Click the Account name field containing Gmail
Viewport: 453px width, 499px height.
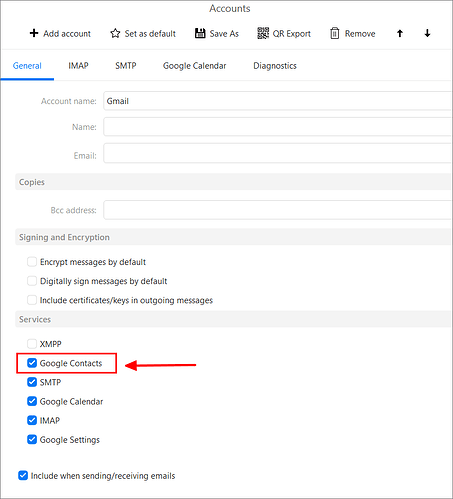coord(277,101)
